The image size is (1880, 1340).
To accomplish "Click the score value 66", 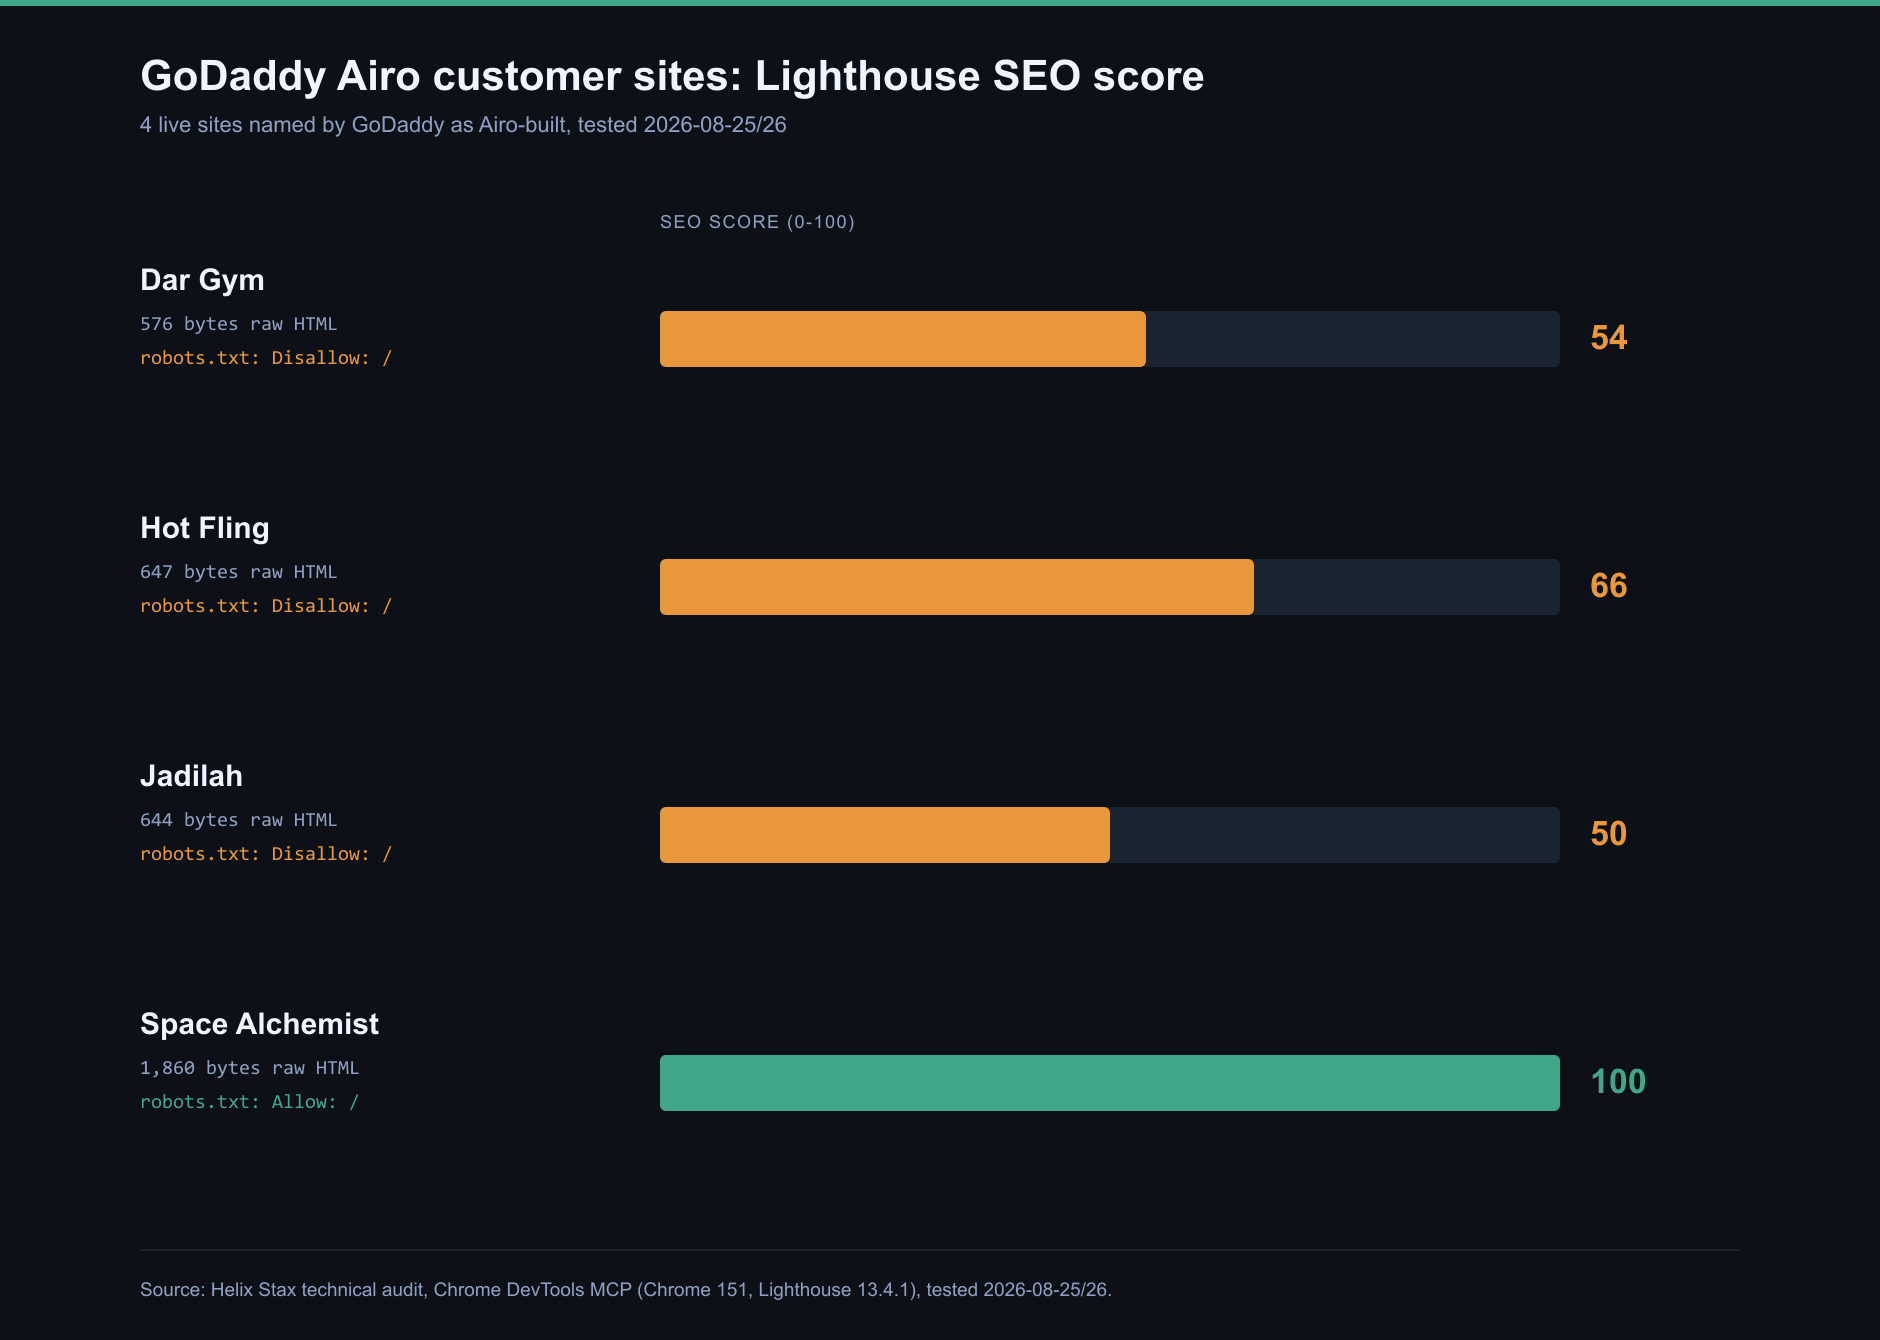I will (1609, 586).
